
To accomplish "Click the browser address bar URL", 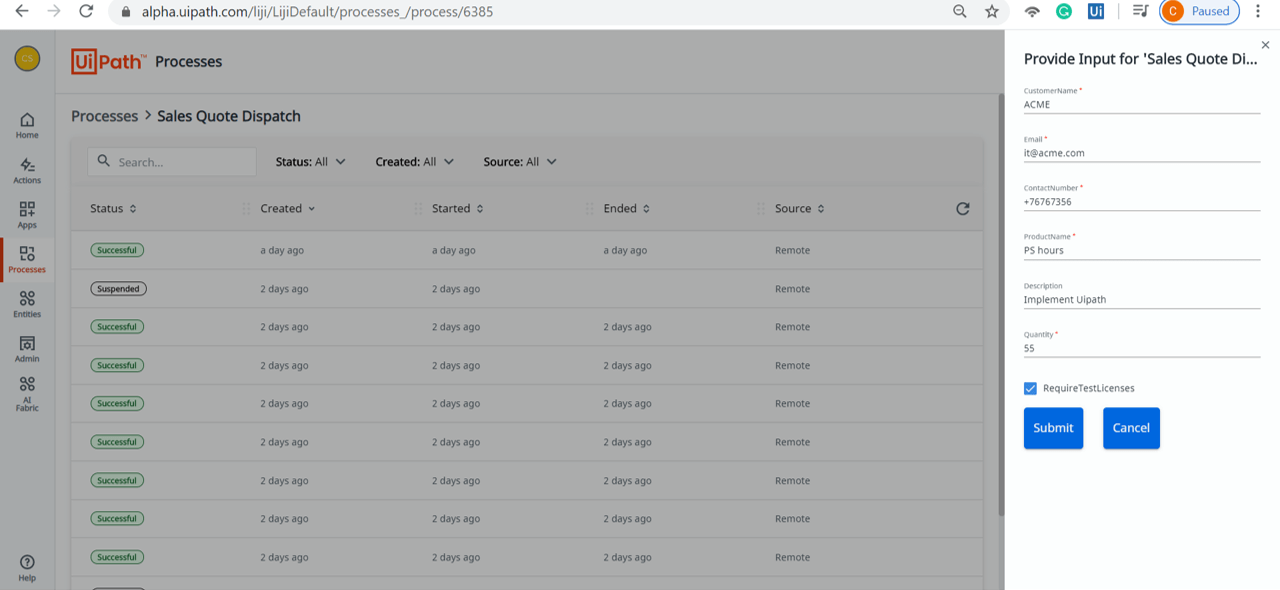I will pos(317,12).
